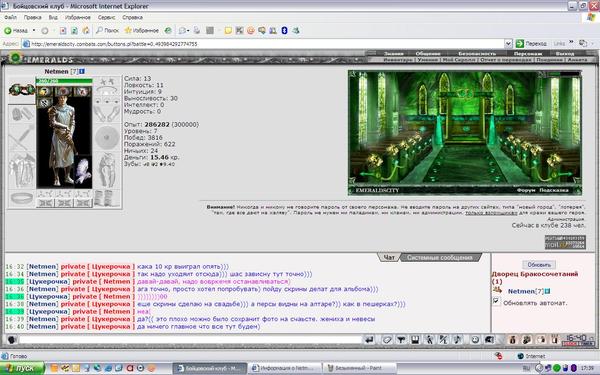Viewport: 600px width, 375px height.
Task: Click the chat message input field
Action: click(191, 339)
